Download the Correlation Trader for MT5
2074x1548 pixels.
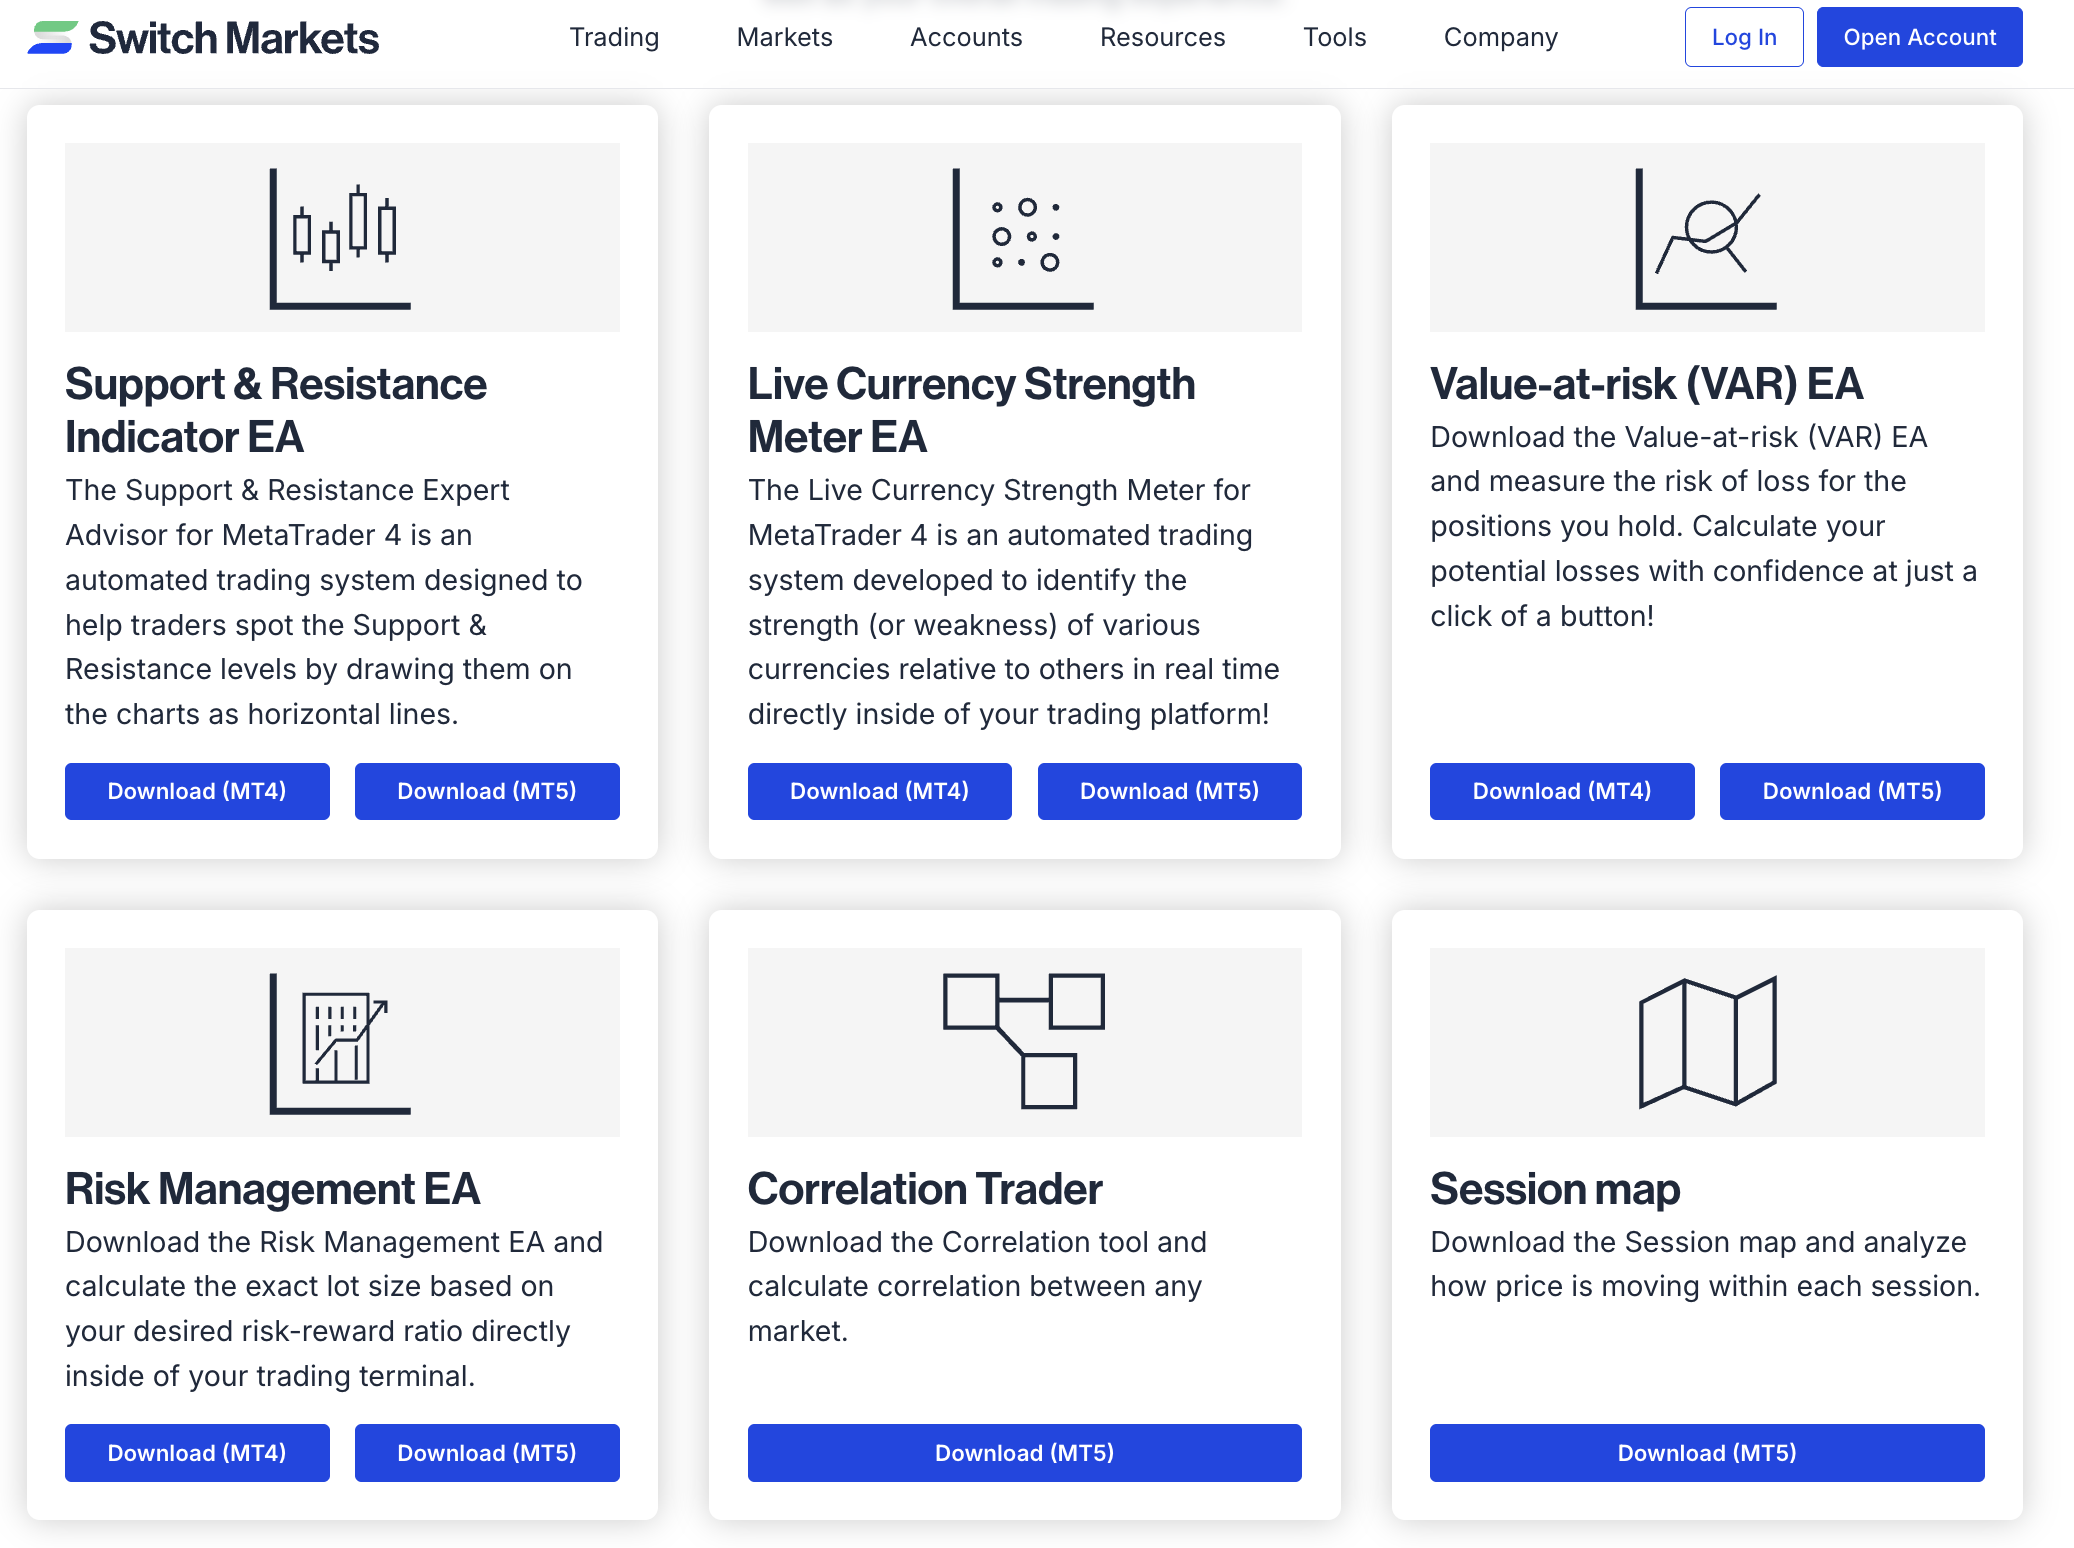click(1023, 1453)
